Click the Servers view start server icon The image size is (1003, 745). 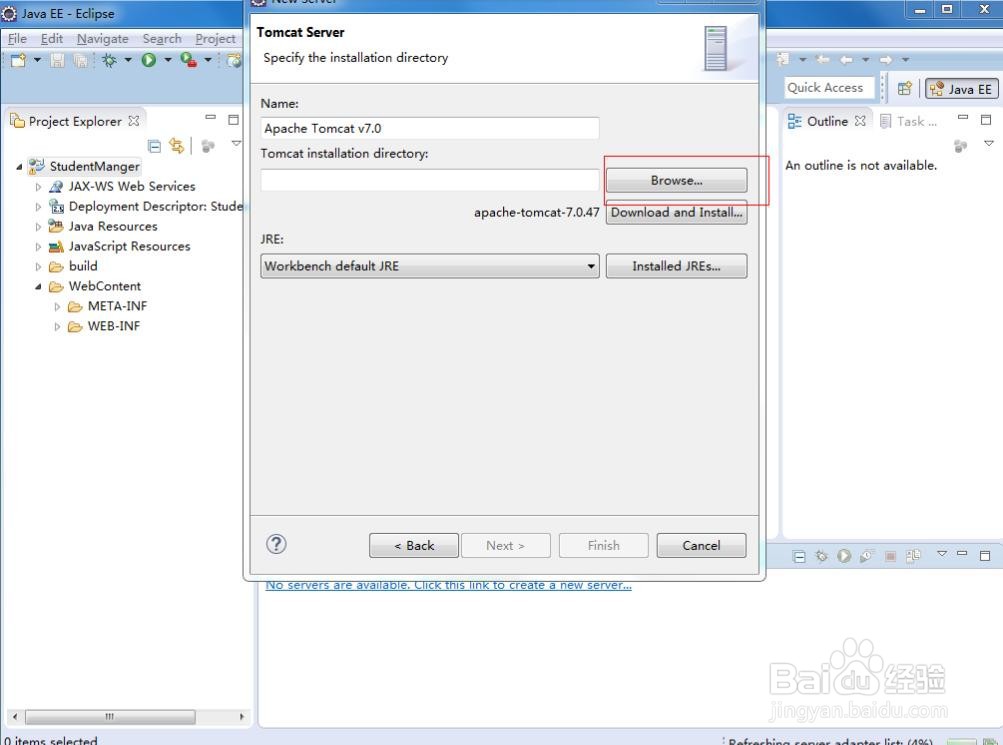pyautogui.click(x=844, y=556)
